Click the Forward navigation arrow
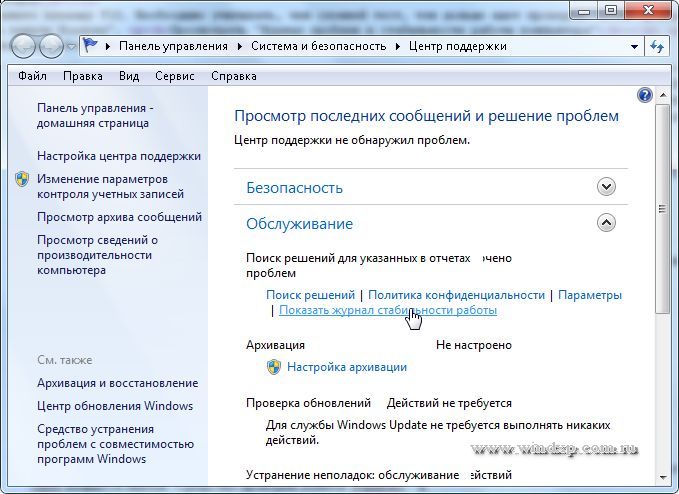Image resolution: width=679 pixels, height=494 pixels. (52, 46)
